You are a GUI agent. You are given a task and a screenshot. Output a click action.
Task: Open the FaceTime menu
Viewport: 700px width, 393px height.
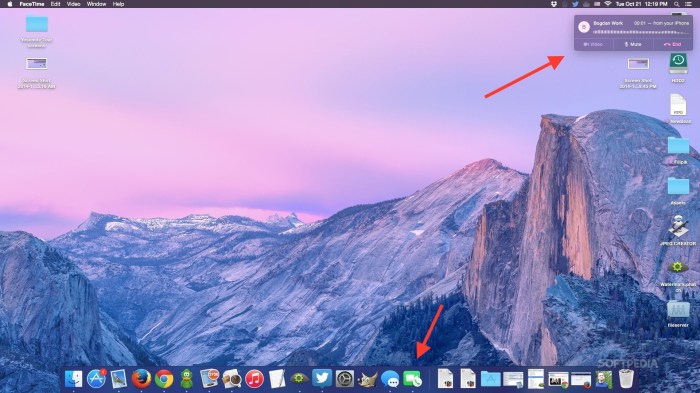point(32,4)
